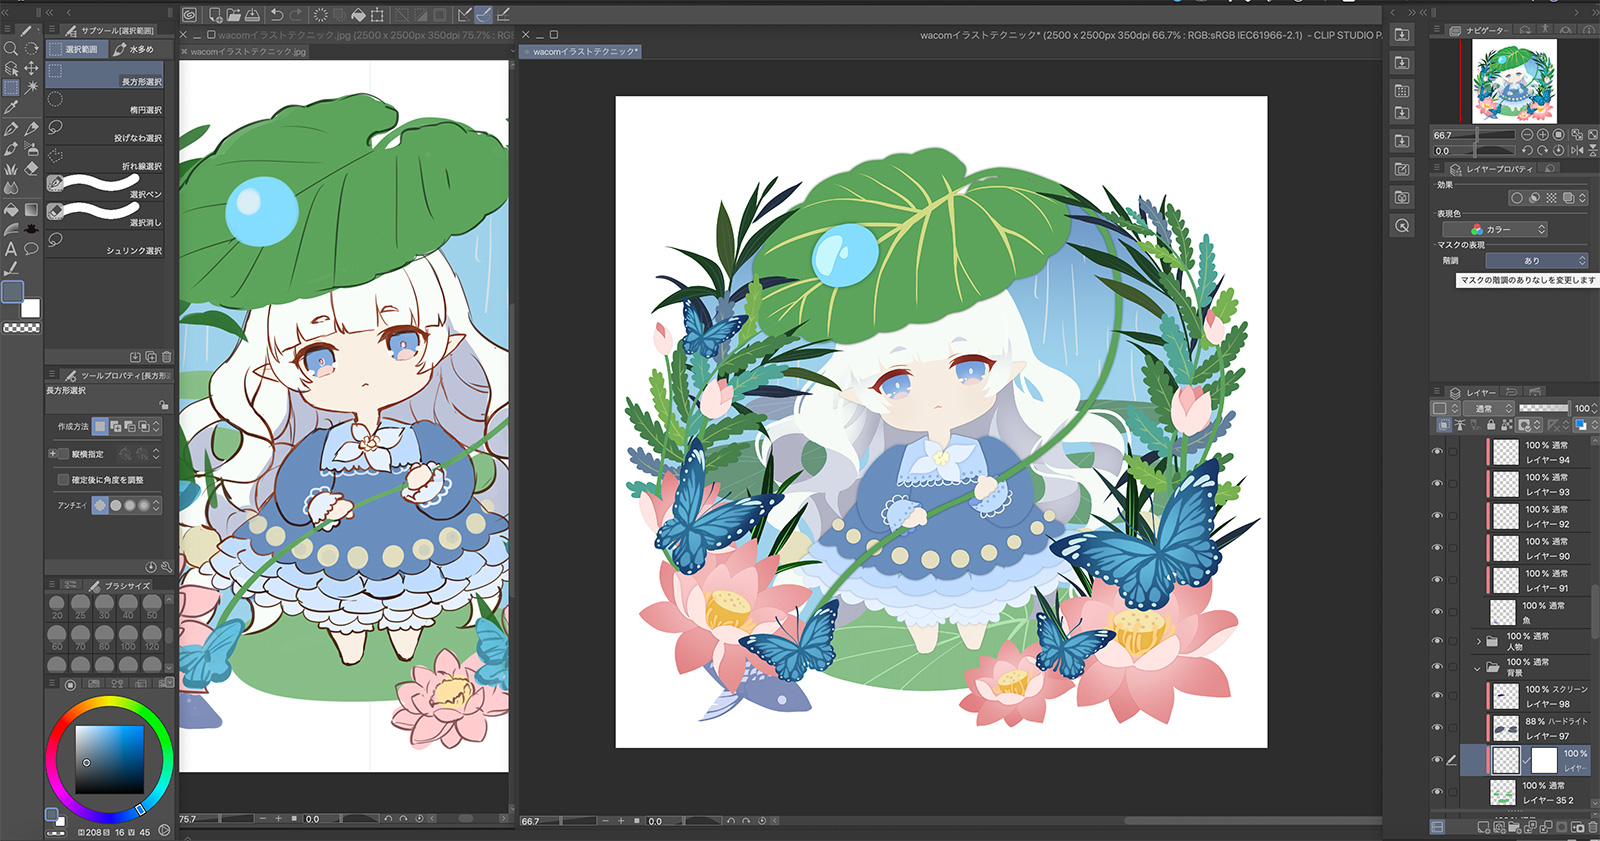The width and height of the screenshot is (1600, 841).
Task: Click the Undo arrow
Action: 277,15
